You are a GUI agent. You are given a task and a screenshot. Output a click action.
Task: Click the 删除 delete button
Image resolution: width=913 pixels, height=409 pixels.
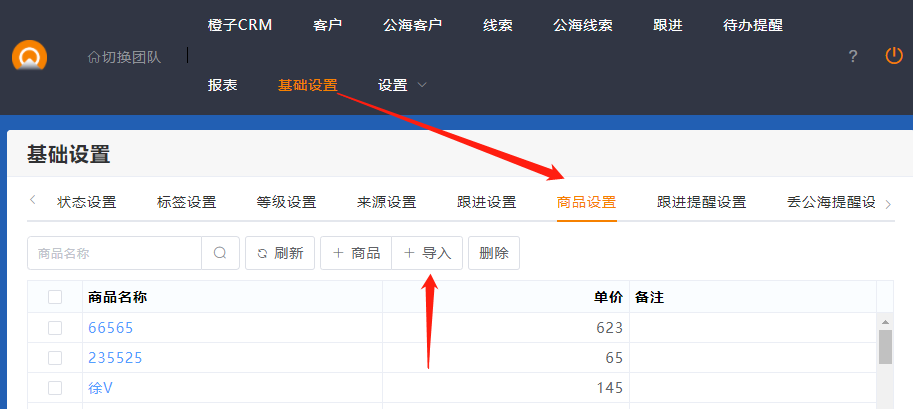coord(494,254)
